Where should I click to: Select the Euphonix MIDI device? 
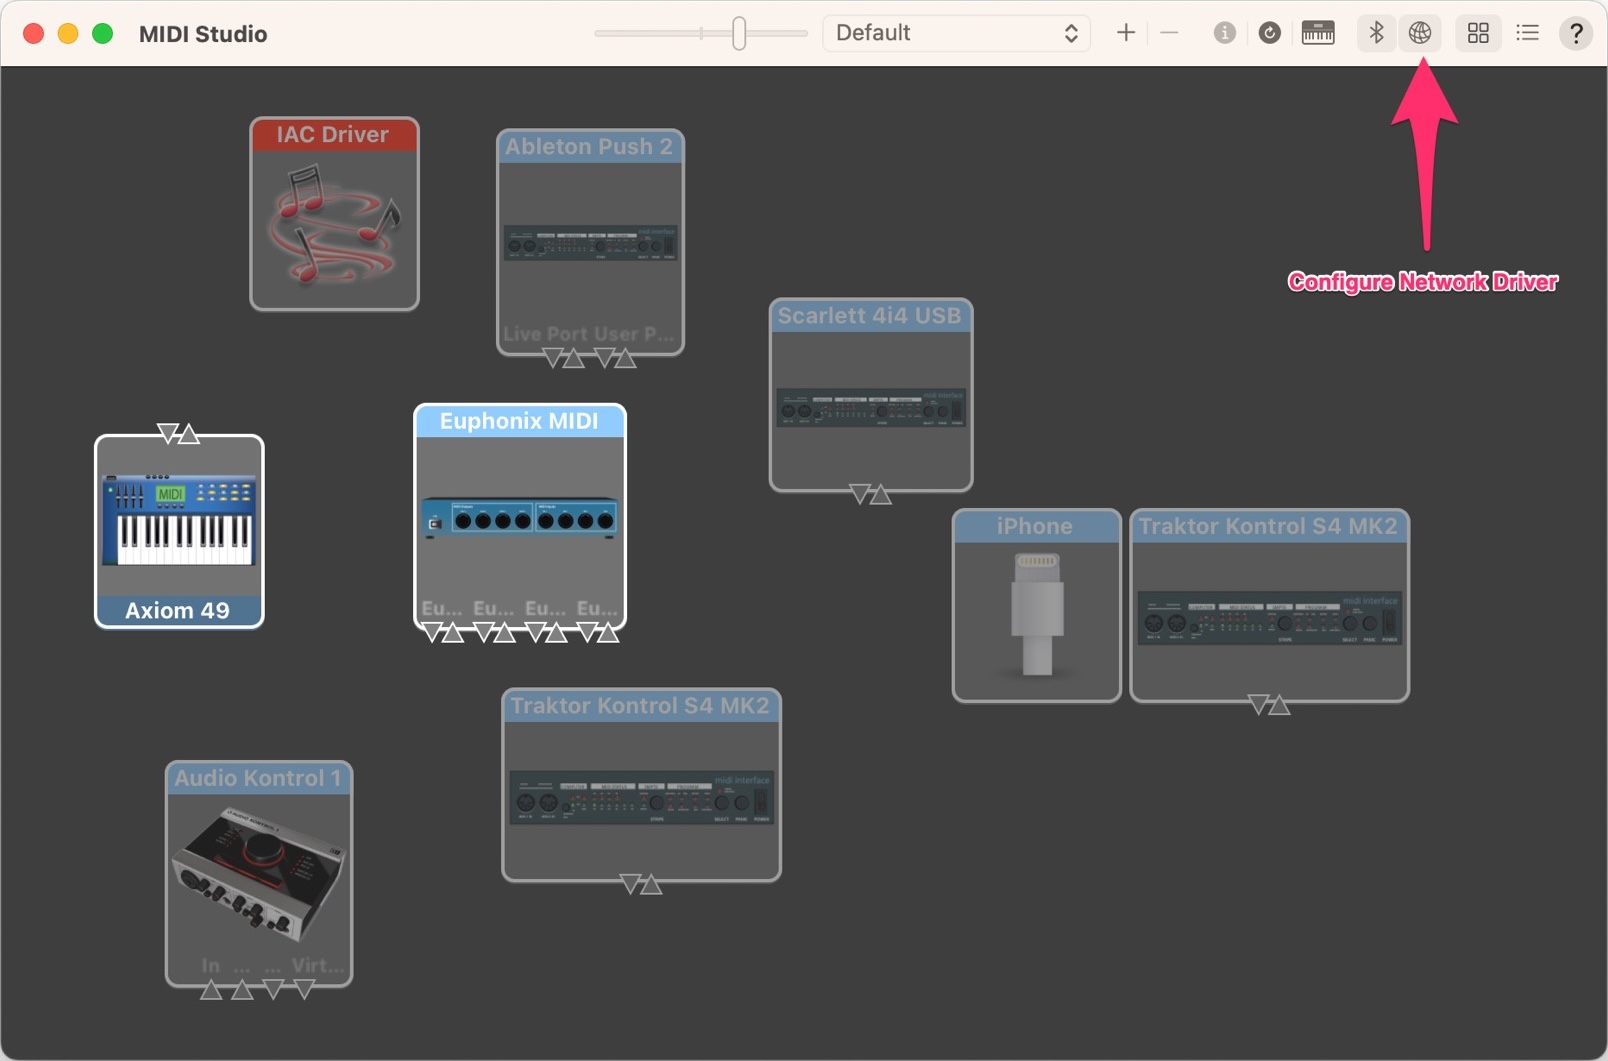click(x=520, y=516)
